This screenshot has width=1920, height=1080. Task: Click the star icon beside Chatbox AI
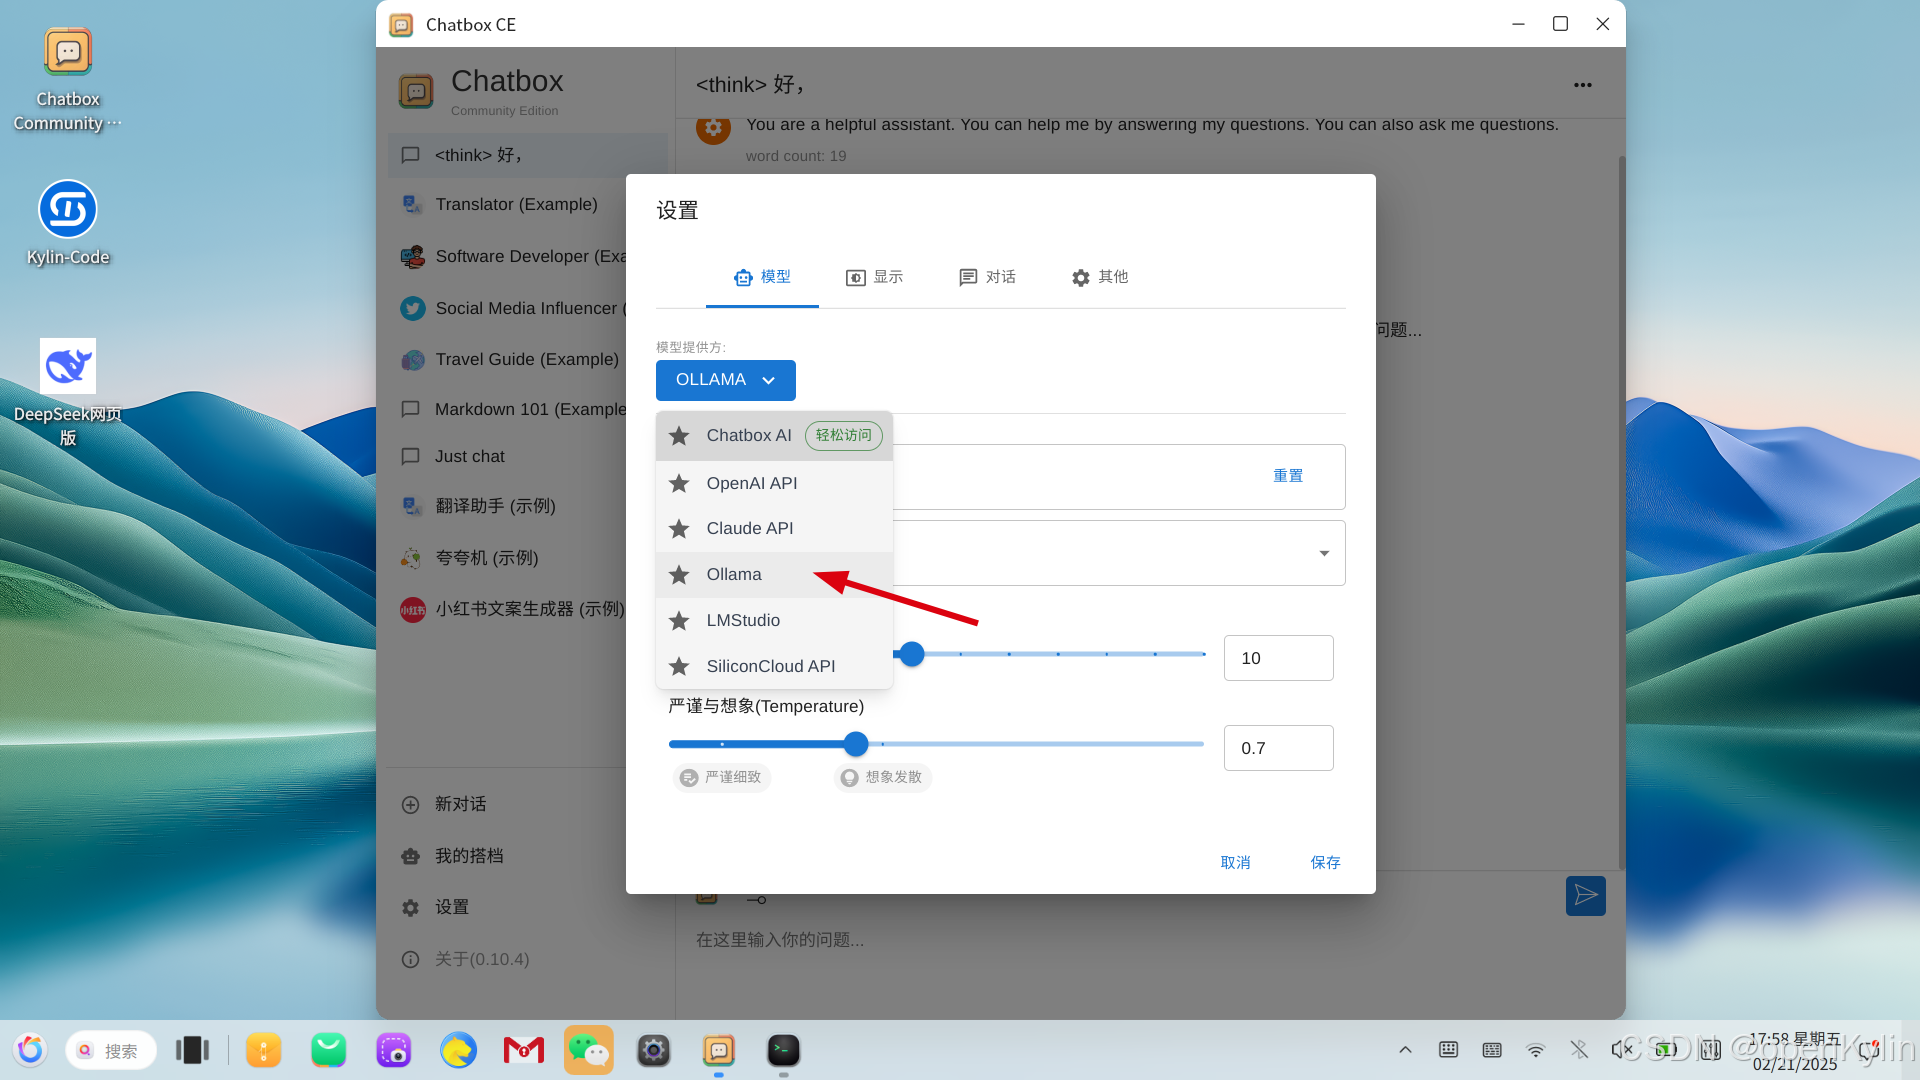pyautogui.click(x=679, y=436)
